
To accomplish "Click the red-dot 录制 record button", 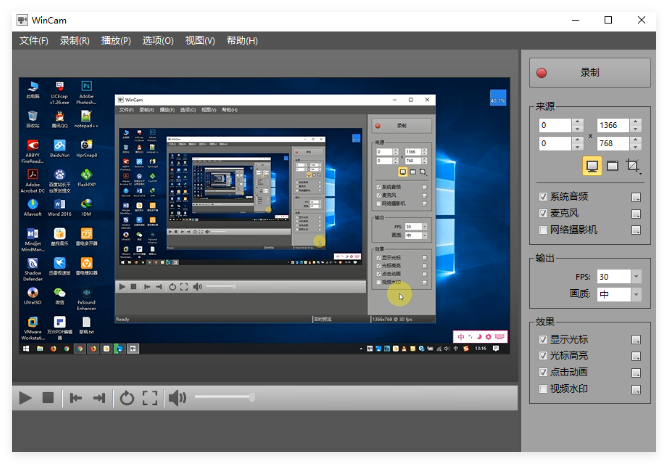I will pyautogui.click(x=590, y=73).
